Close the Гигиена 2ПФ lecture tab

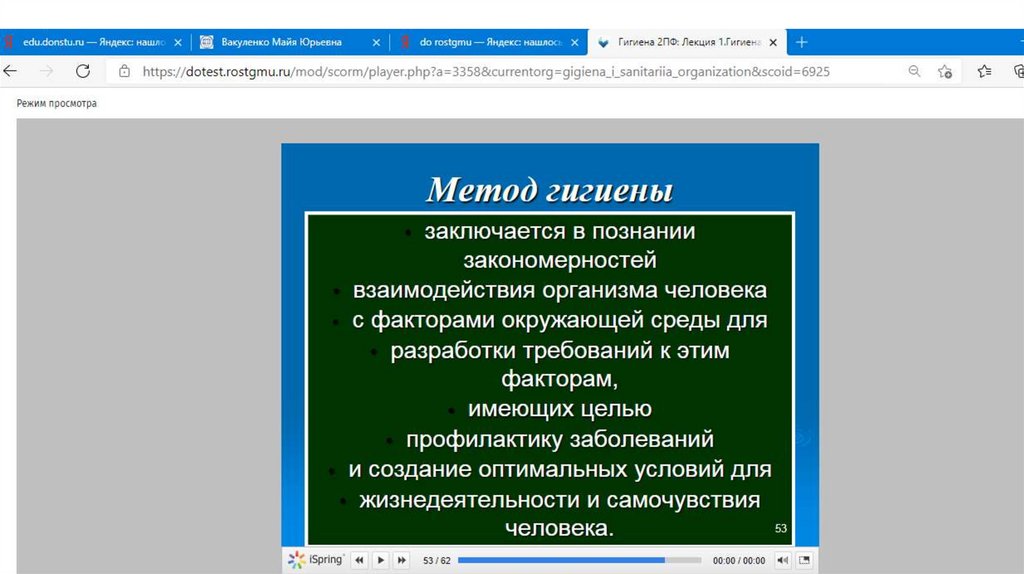tap(773, 42)
